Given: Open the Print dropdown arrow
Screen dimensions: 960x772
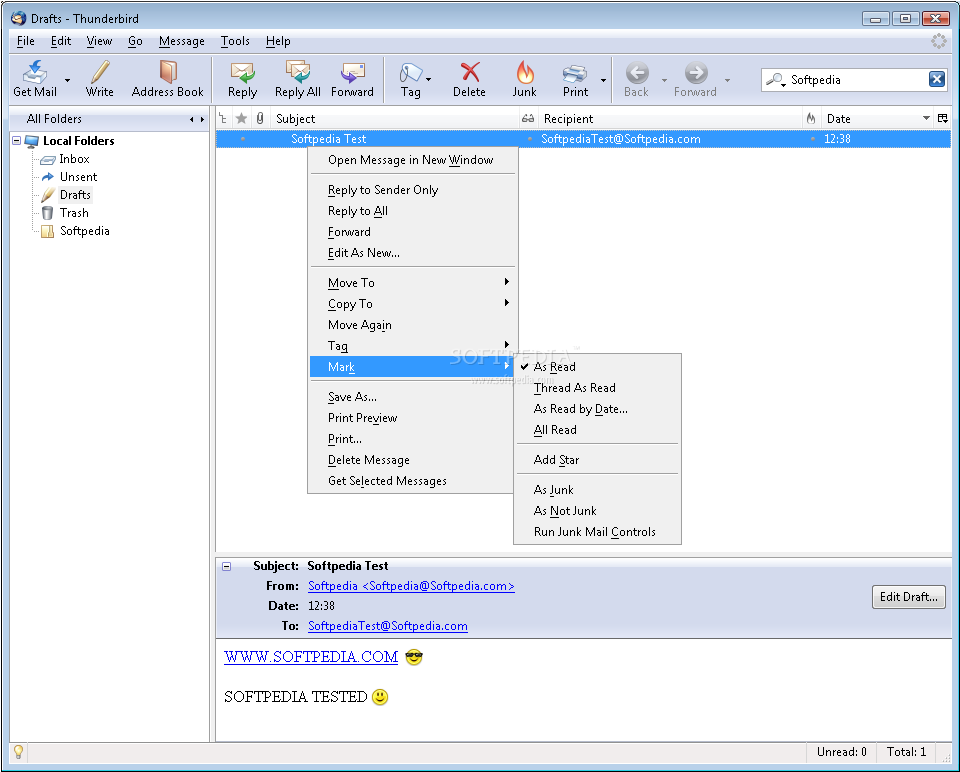Looking at the screenshot, I should (x=603, y=80).
